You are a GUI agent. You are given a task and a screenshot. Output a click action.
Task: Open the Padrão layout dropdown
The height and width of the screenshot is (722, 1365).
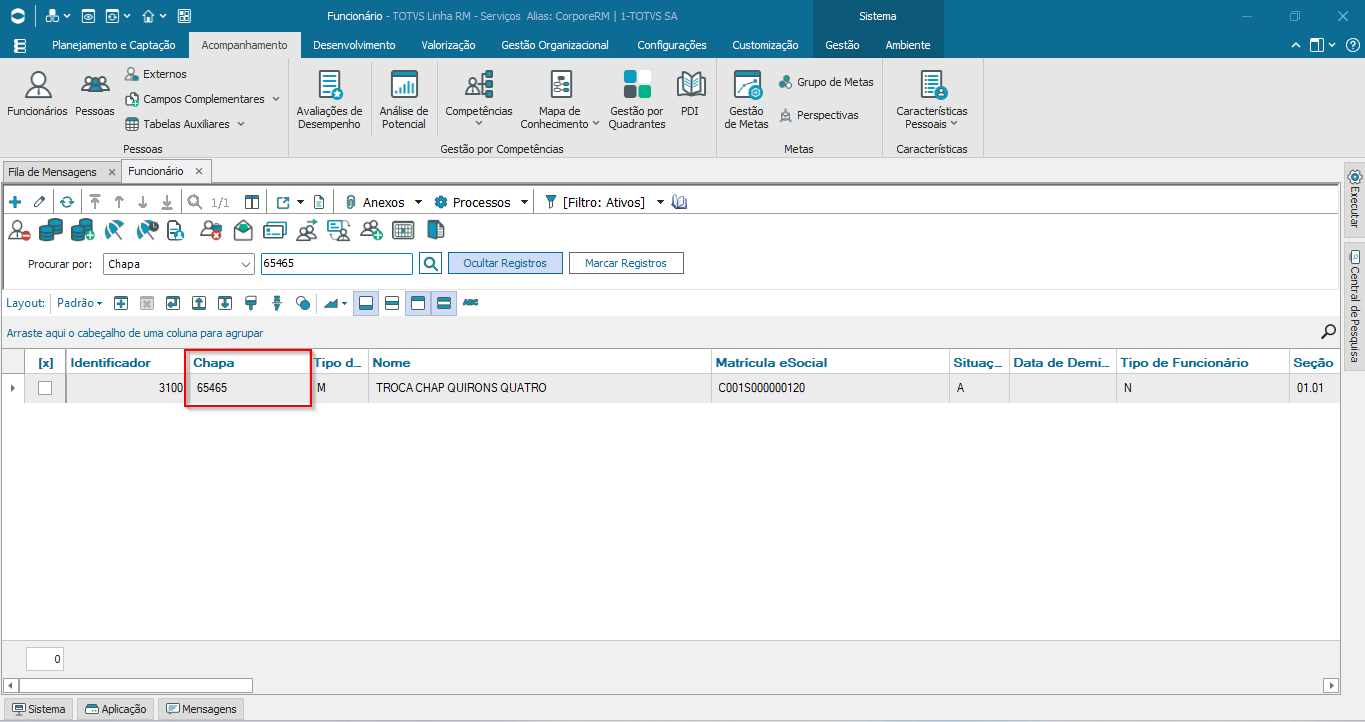pyautogui.click(x=80, y=303)
